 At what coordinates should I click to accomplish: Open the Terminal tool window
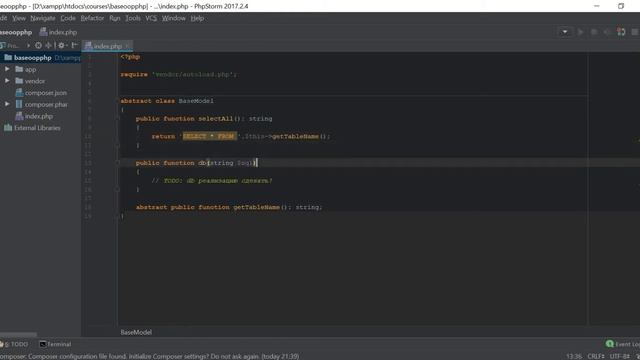point(55,344)
